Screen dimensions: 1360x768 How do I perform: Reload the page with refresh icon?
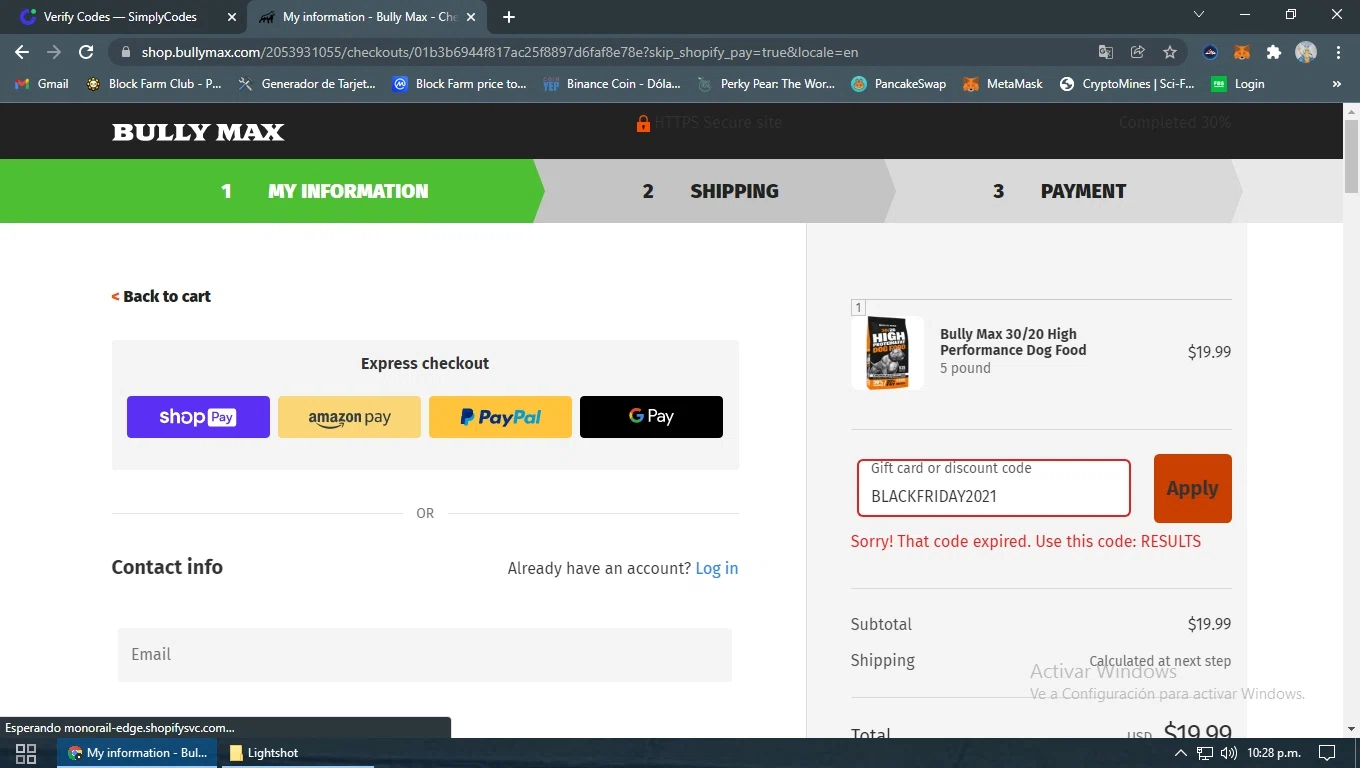click(x=86, y=52)
